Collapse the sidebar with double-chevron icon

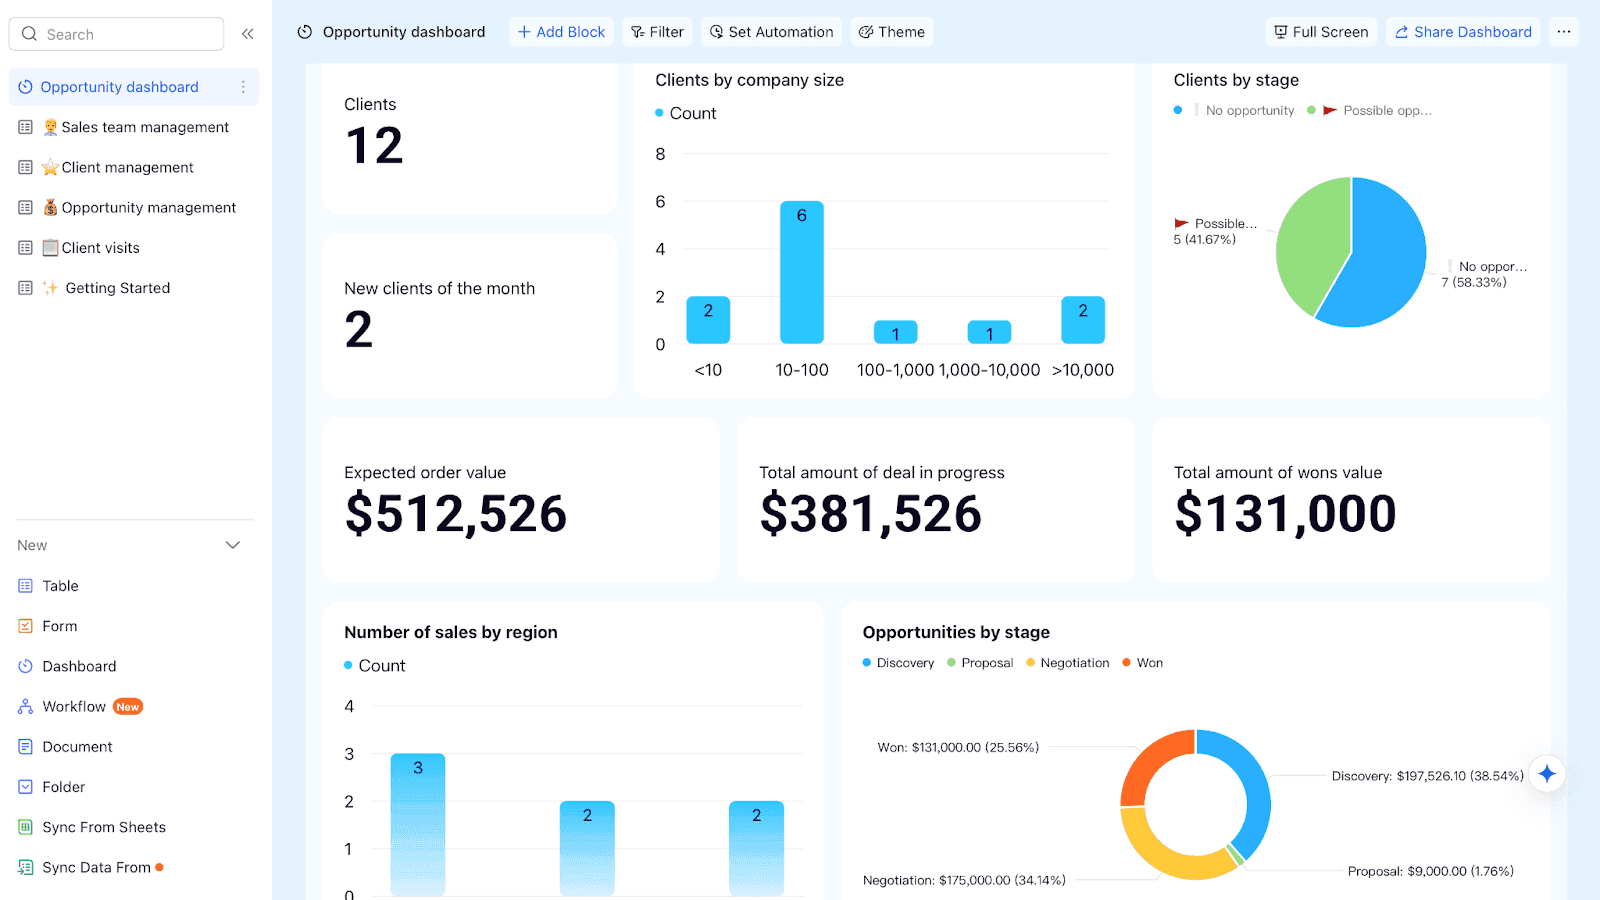(x=247, y=34)
